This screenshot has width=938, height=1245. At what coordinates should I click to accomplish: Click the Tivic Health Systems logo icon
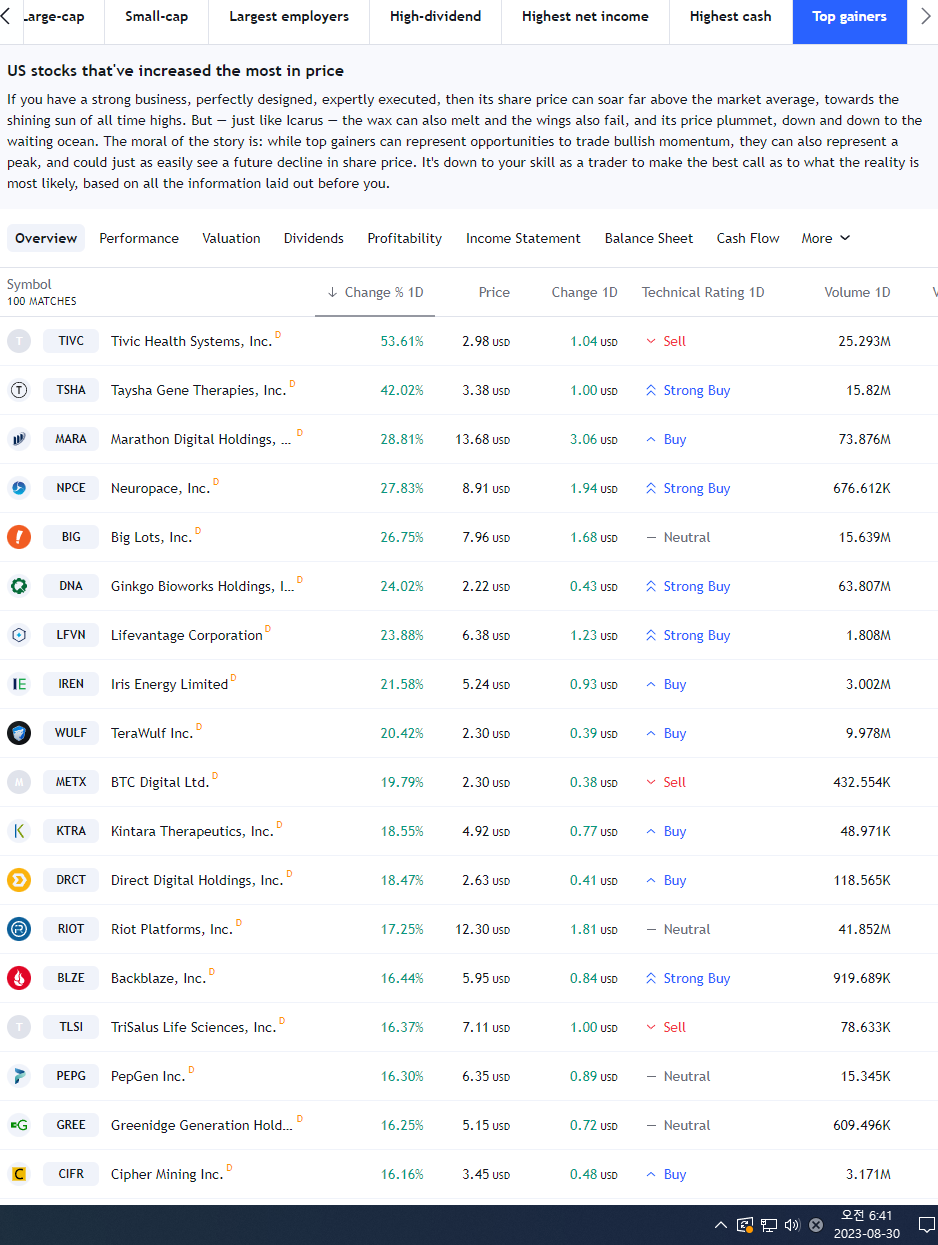19,341
